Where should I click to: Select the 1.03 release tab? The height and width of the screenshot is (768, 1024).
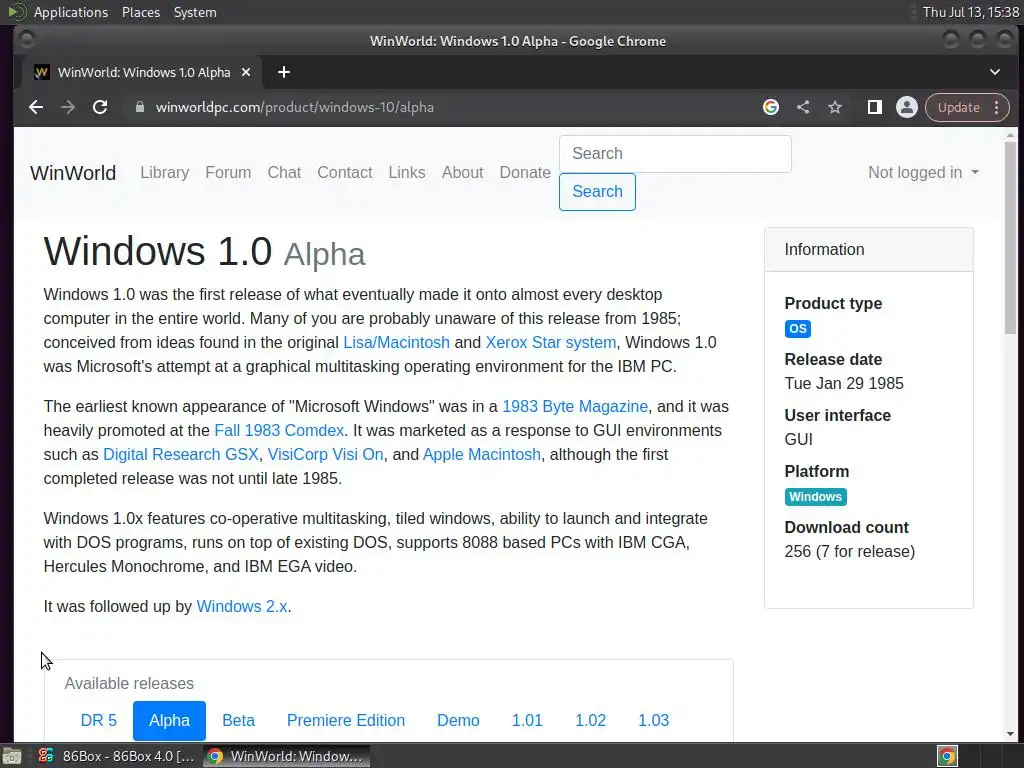click(654, 720)
